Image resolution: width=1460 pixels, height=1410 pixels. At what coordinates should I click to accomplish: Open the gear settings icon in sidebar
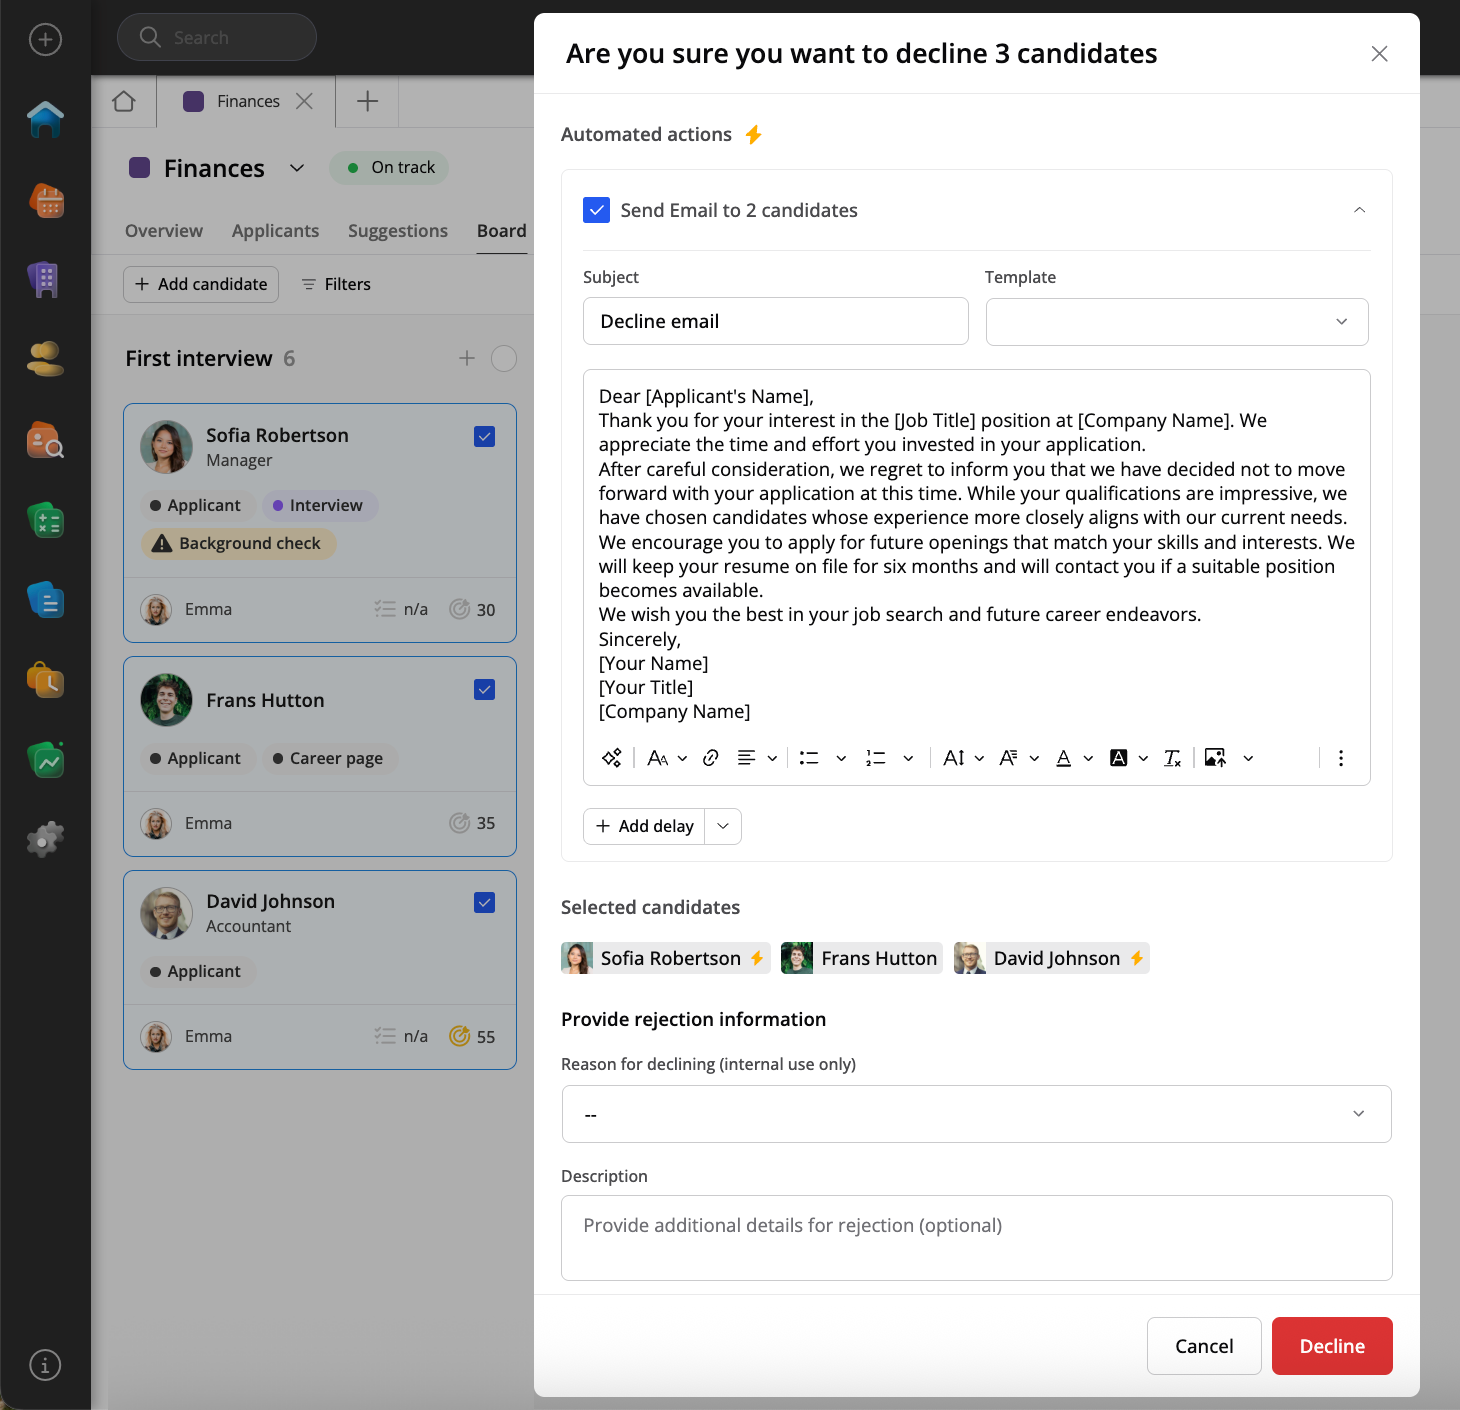45,840
